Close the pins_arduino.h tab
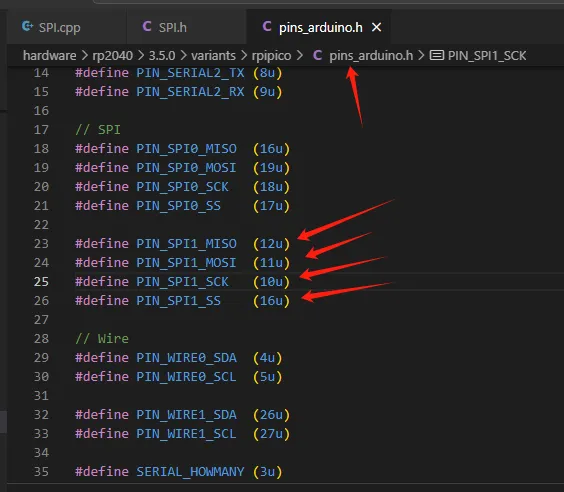The height and width of the screenshot is (492, 564). 376,27
